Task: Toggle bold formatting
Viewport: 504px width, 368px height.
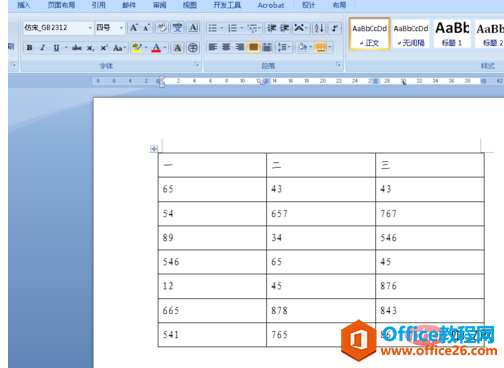Action: (x=30, y=48)
